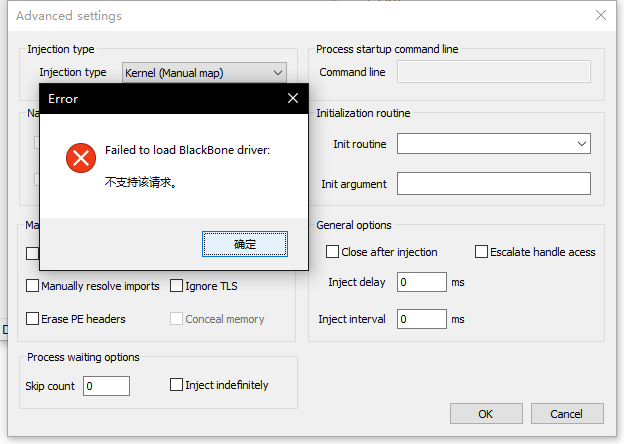624x444 pixels.
Task: Check Manually resolve imports option
Action: point(33,286)
